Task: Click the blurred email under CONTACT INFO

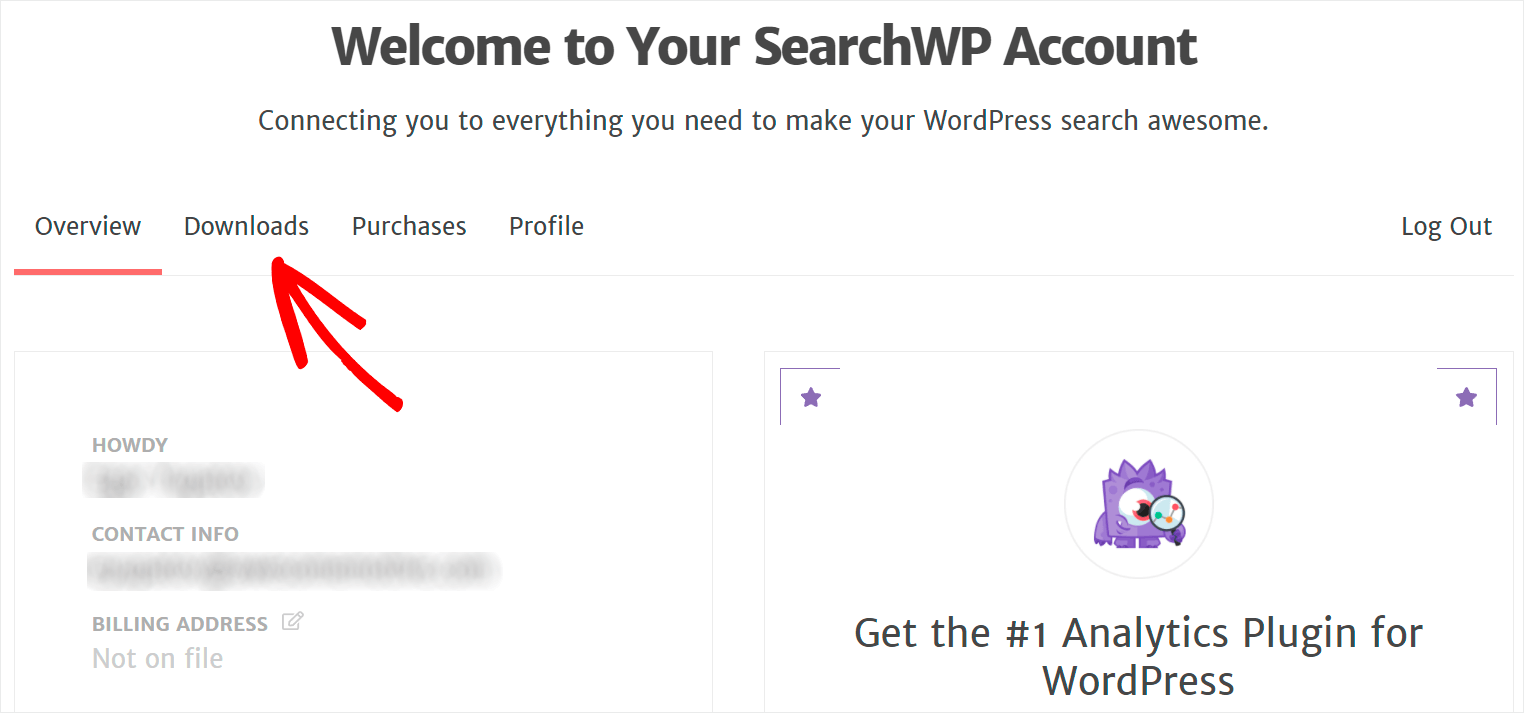Action: pyautogui.click(x=293, y=570)
